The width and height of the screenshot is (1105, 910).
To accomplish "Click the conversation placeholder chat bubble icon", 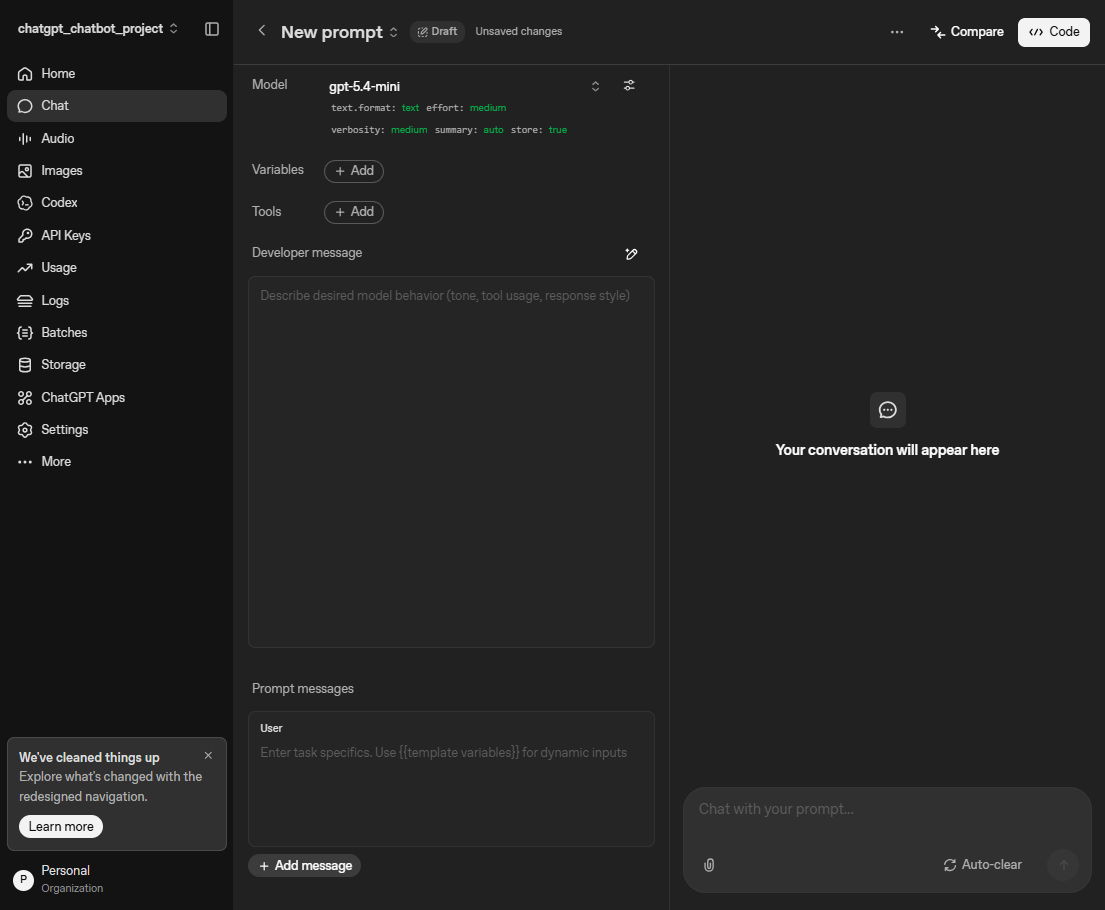I will tap(887, 410).
